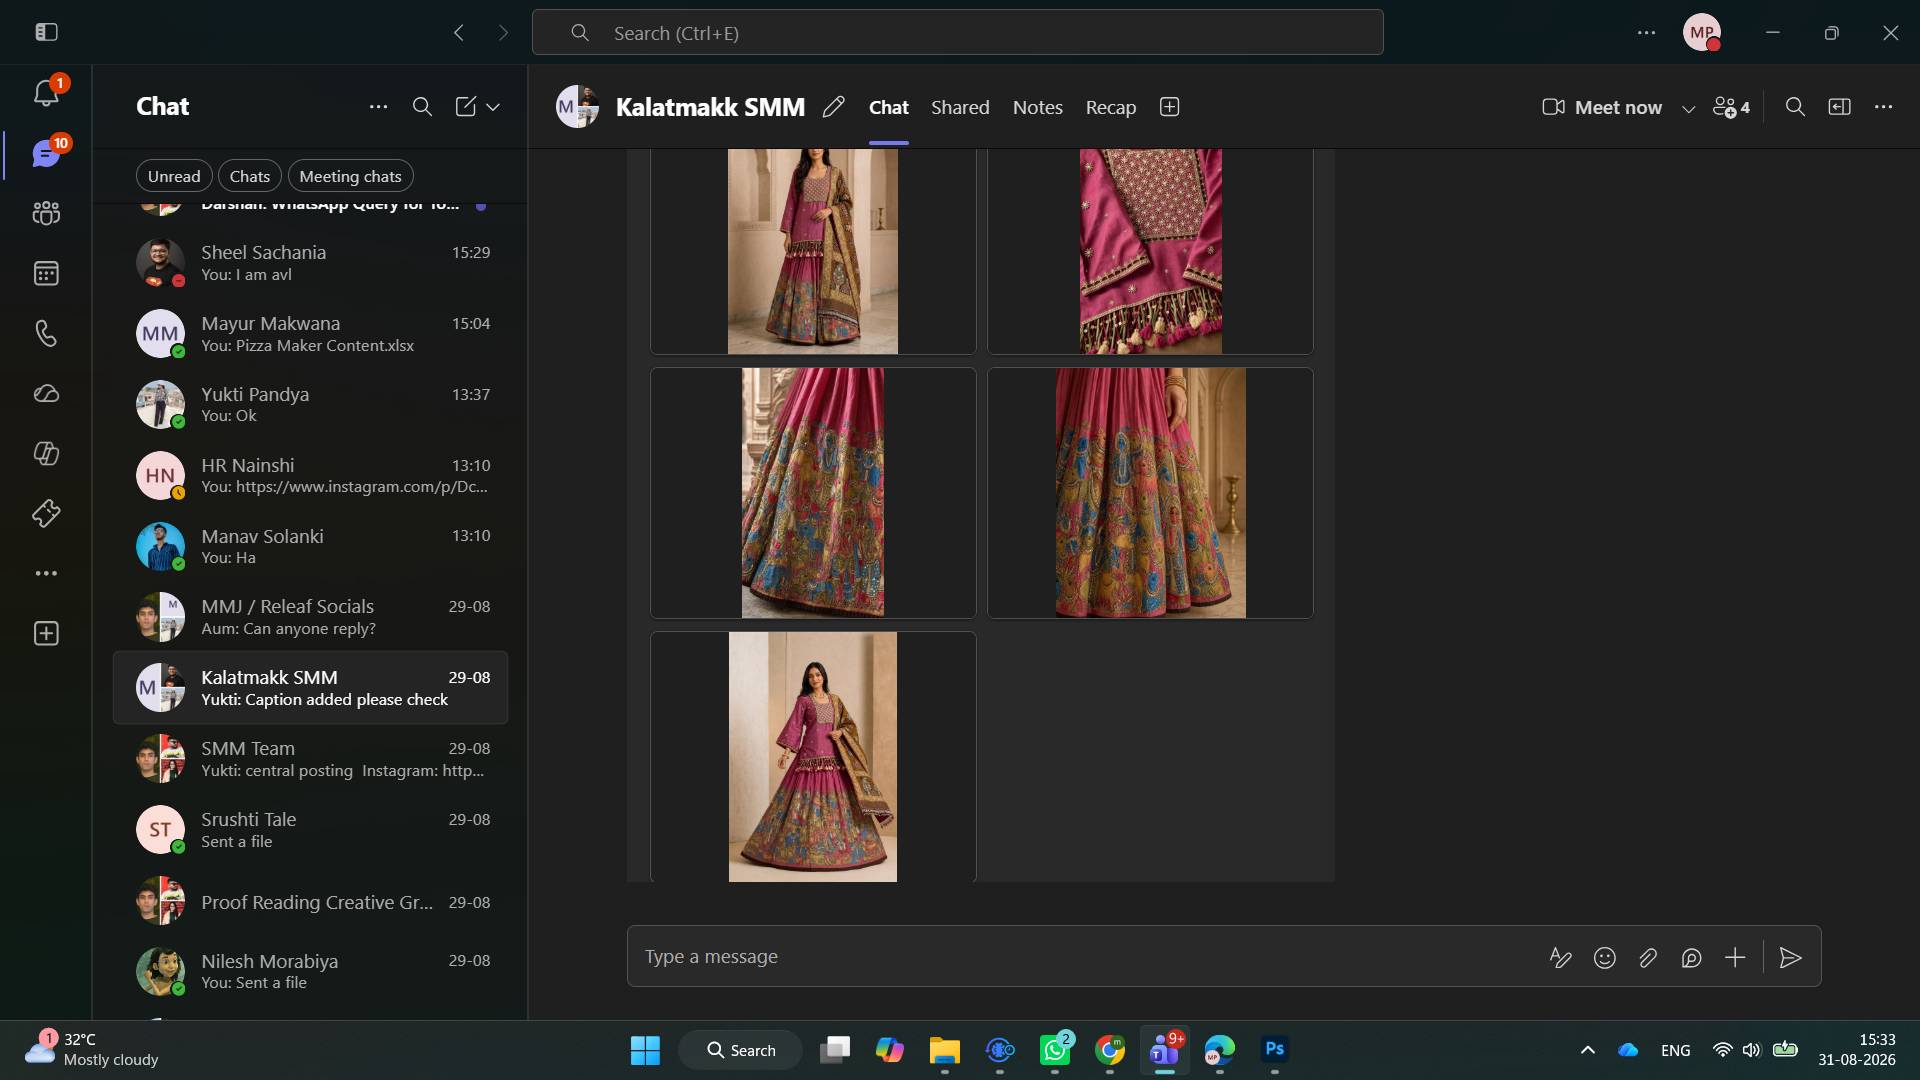1920x1080 pixels.
Task: Search within the chat list
Action: (422, 107)
